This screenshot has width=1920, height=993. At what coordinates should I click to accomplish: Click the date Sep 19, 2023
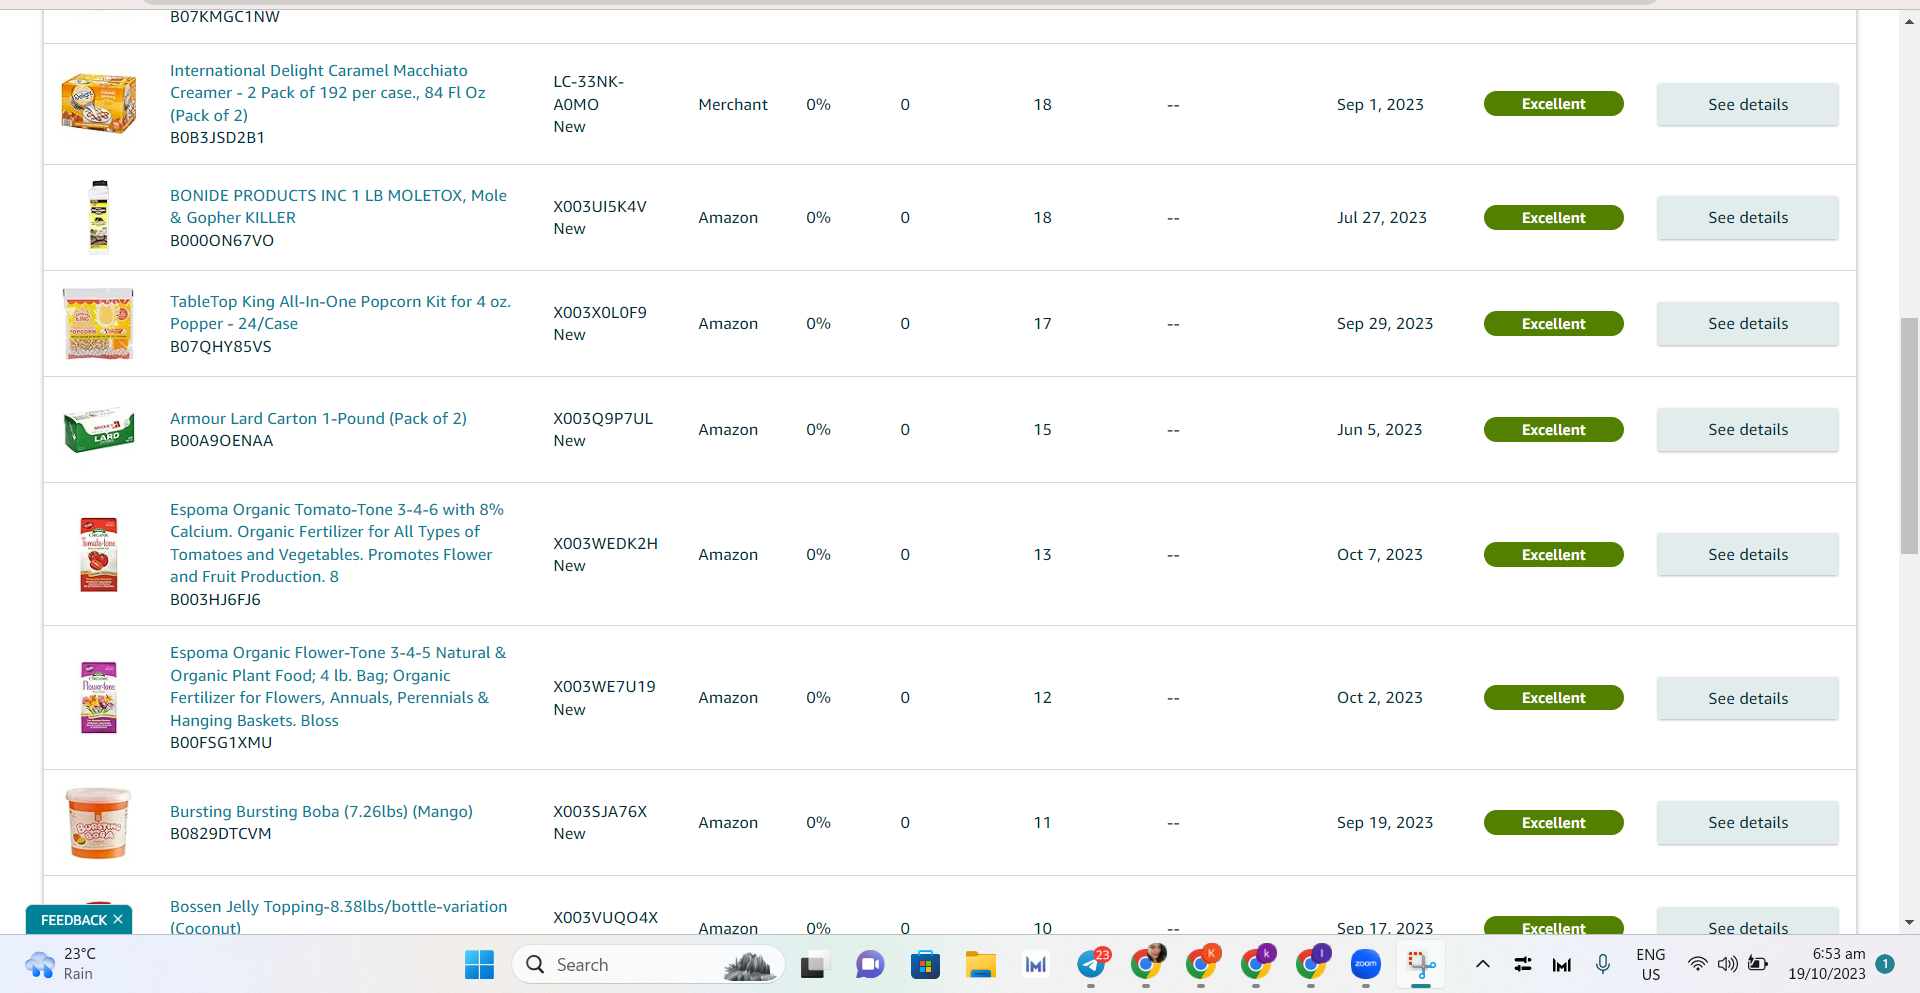1385,822
